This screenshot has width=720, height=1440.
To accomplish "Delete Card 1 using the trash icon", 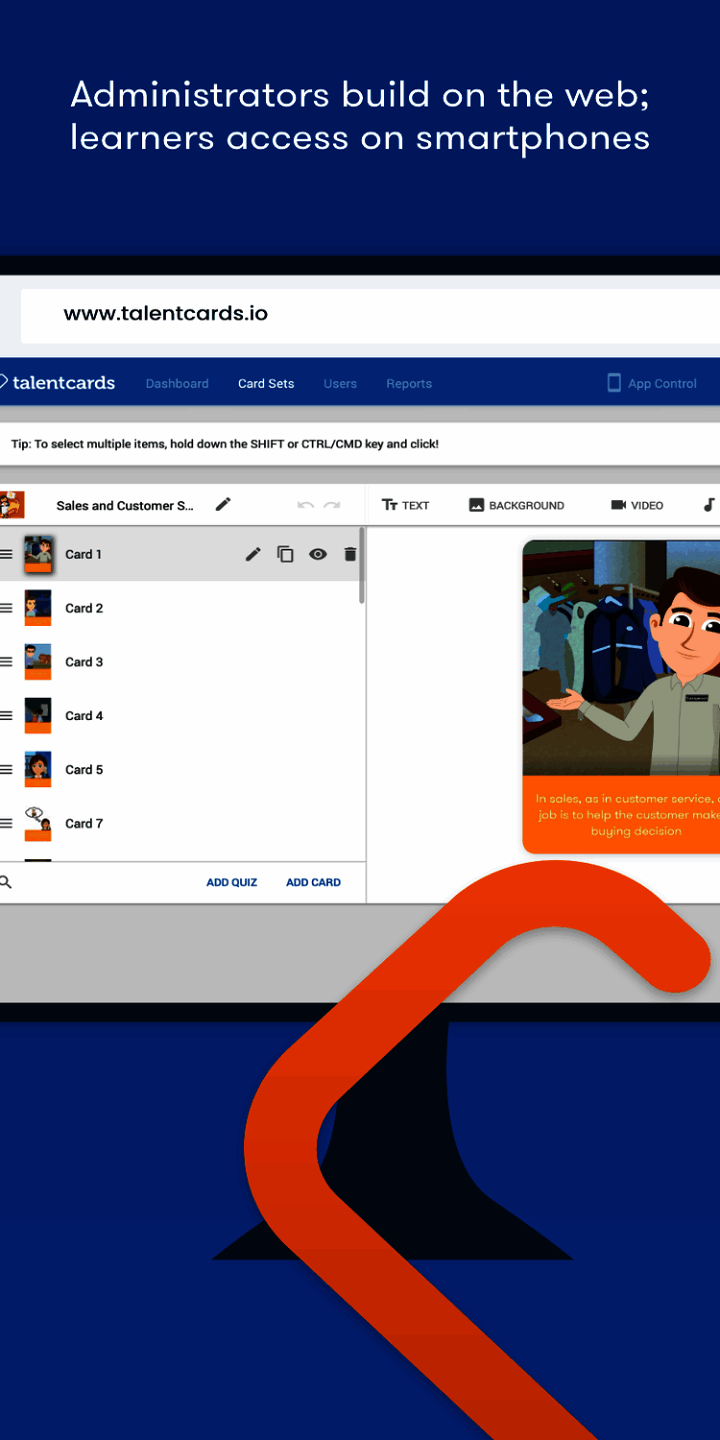I will click(x=349, y=554).
